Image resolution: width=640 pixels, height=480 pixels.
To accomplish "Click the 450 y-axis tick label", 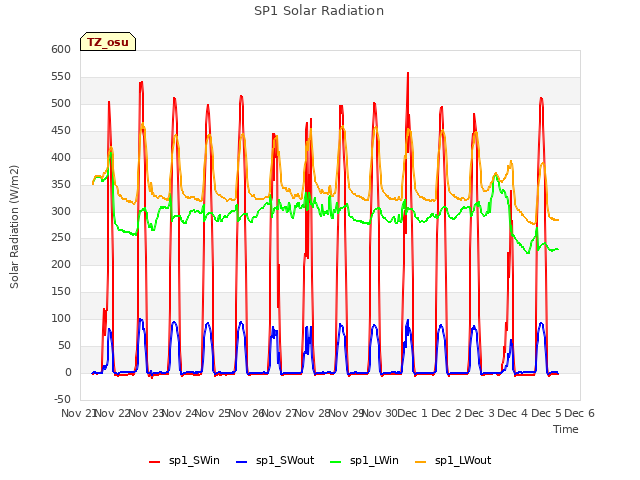I will pos(61,130).
